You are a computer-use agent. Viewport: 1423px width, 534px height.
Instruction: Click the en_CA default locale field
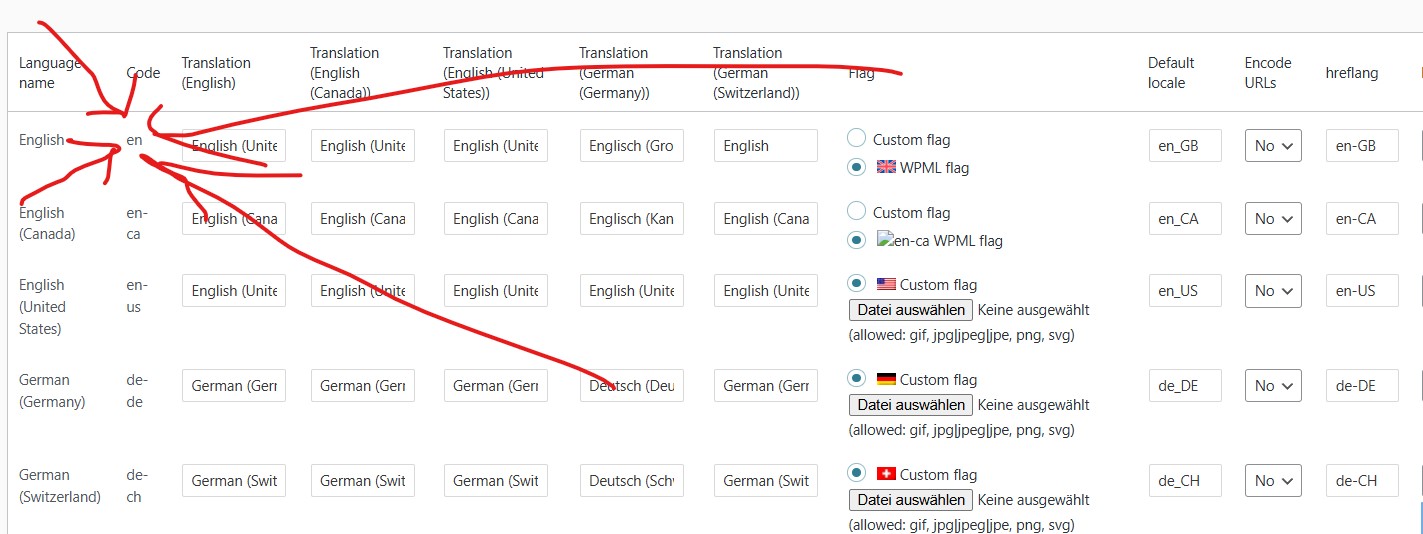pyautogui.click(x=1185, y=219)
